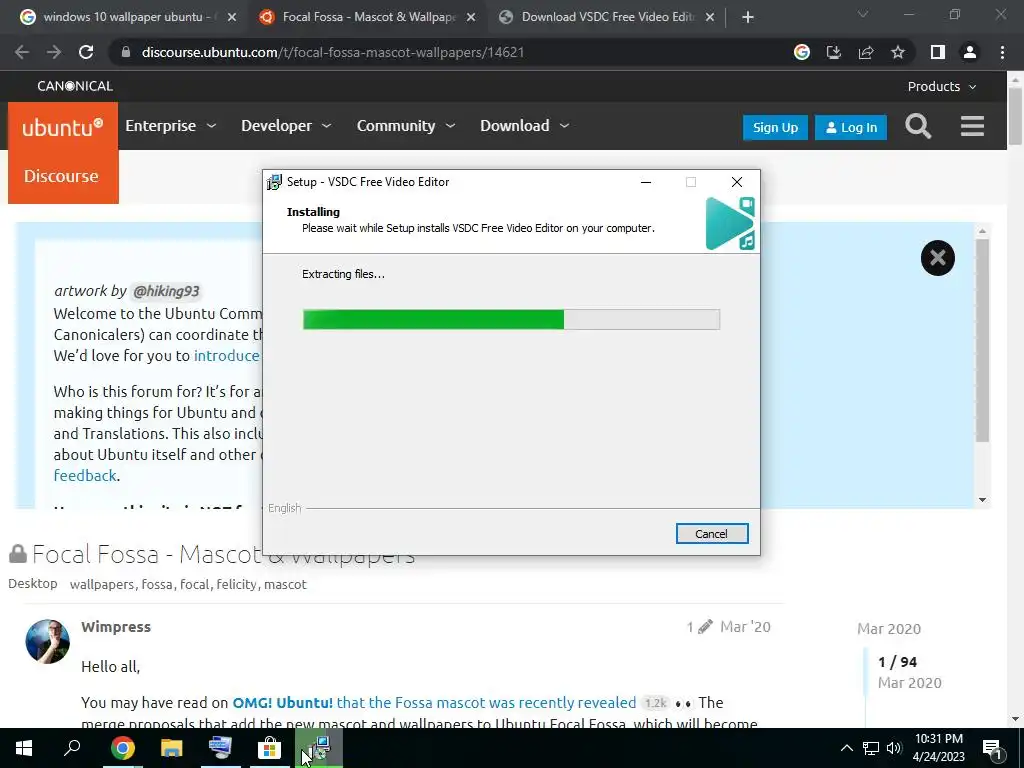This screenshot has width=1024, height=768.
Task: Click the VSDC logo in setup dialog
Action: (x=730, y=223)
